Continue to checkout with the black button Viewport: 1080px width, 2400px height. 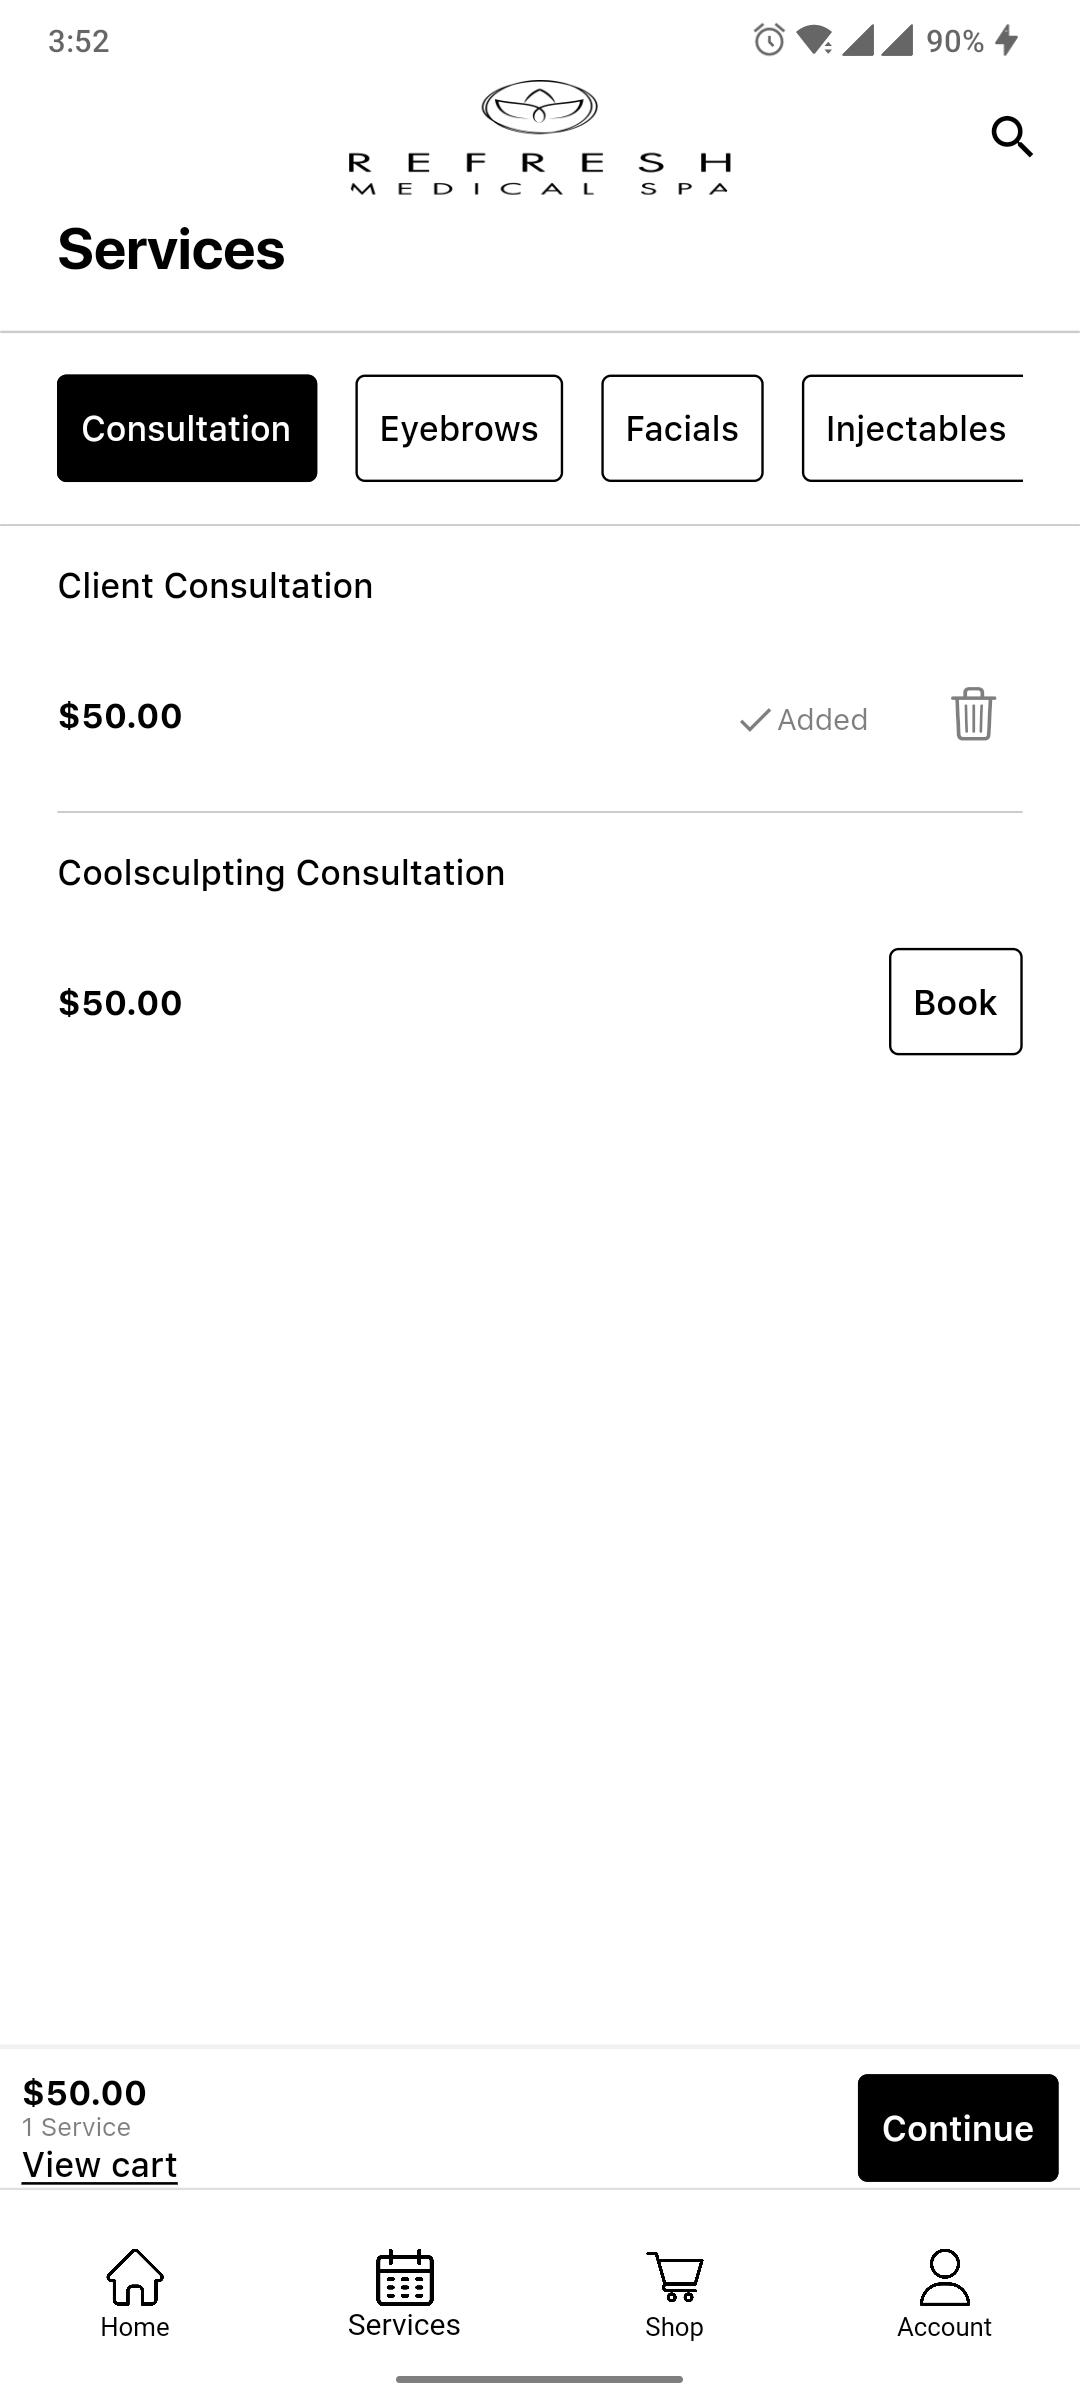[958, 2128]
